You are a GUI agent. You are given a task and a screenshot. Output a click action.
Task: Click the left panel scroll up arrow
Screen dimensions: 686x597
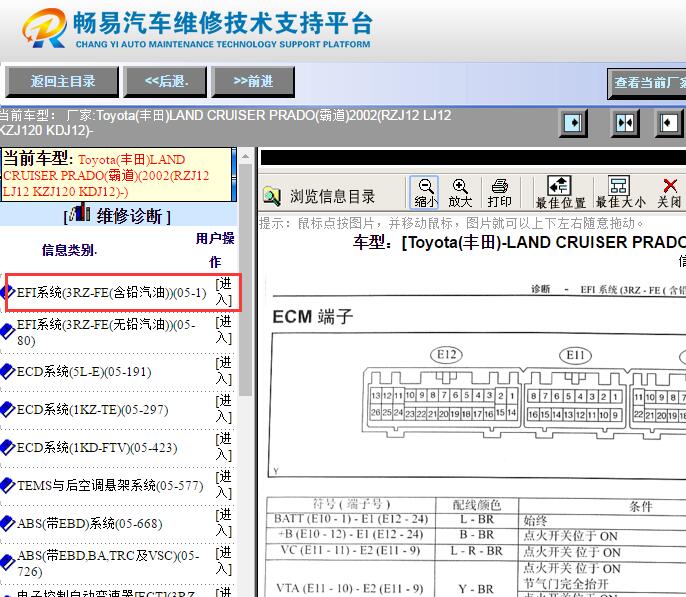(245, 156)
